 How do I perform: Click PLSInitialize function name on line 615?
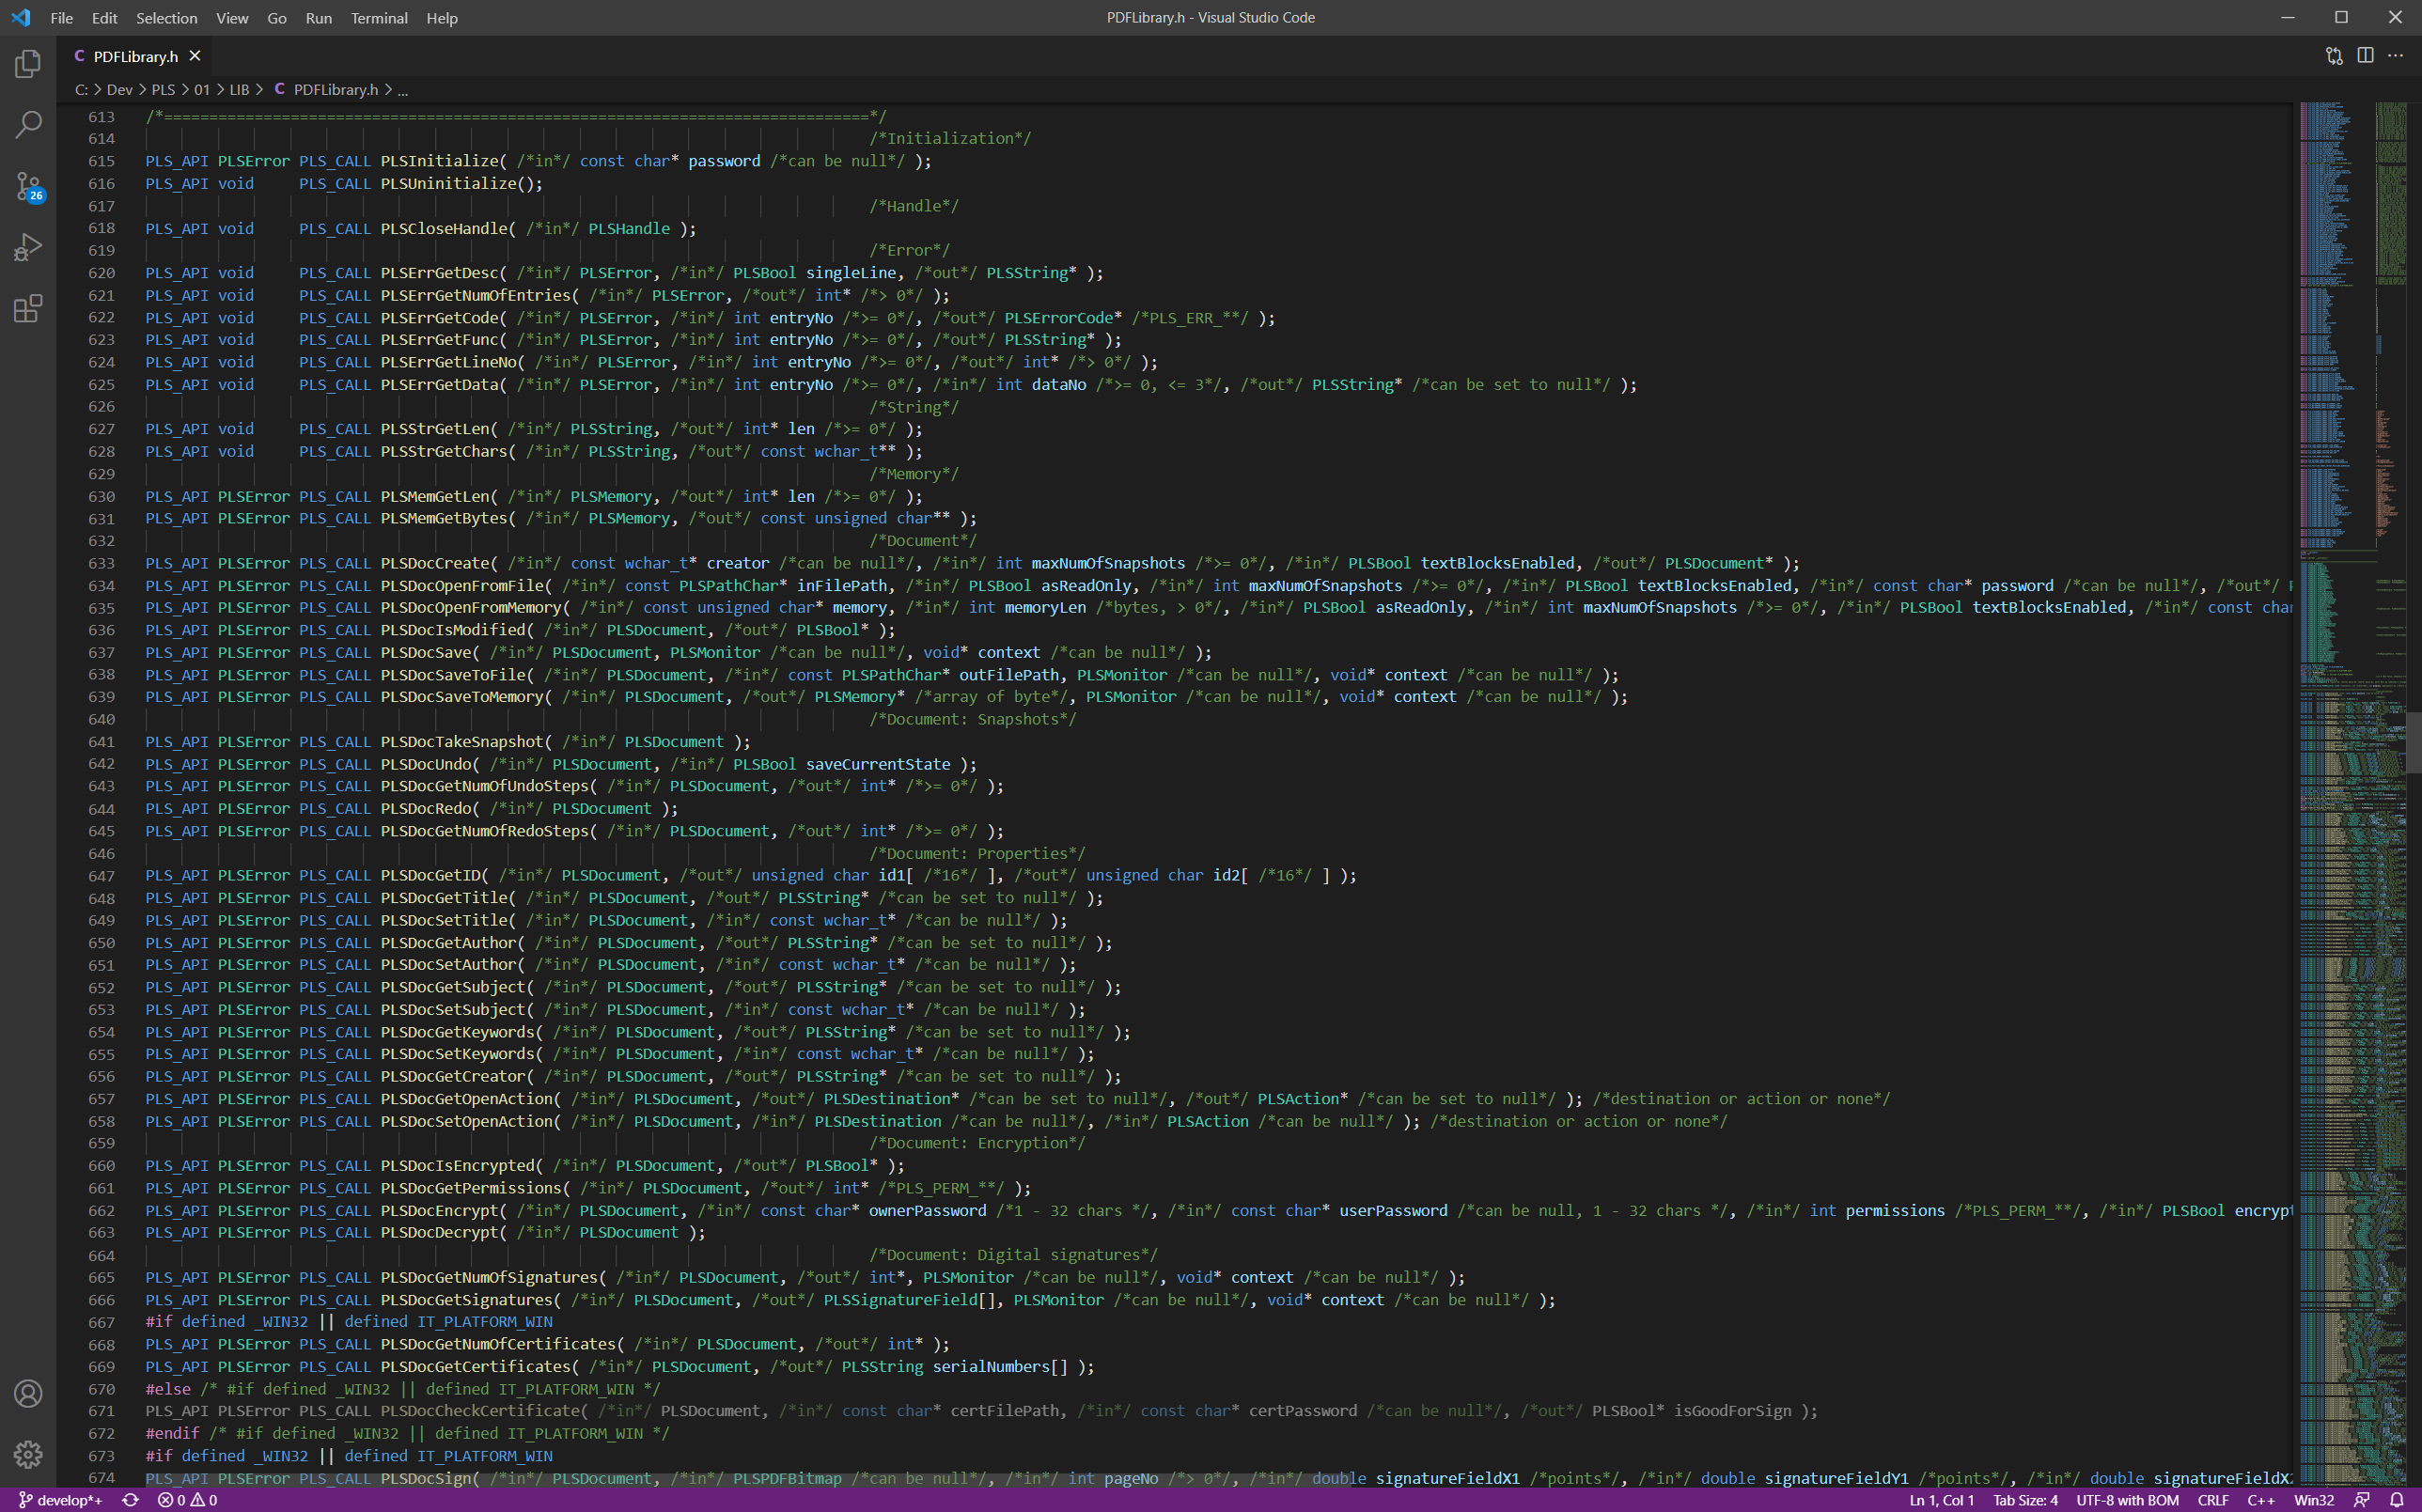click(439, 161)
